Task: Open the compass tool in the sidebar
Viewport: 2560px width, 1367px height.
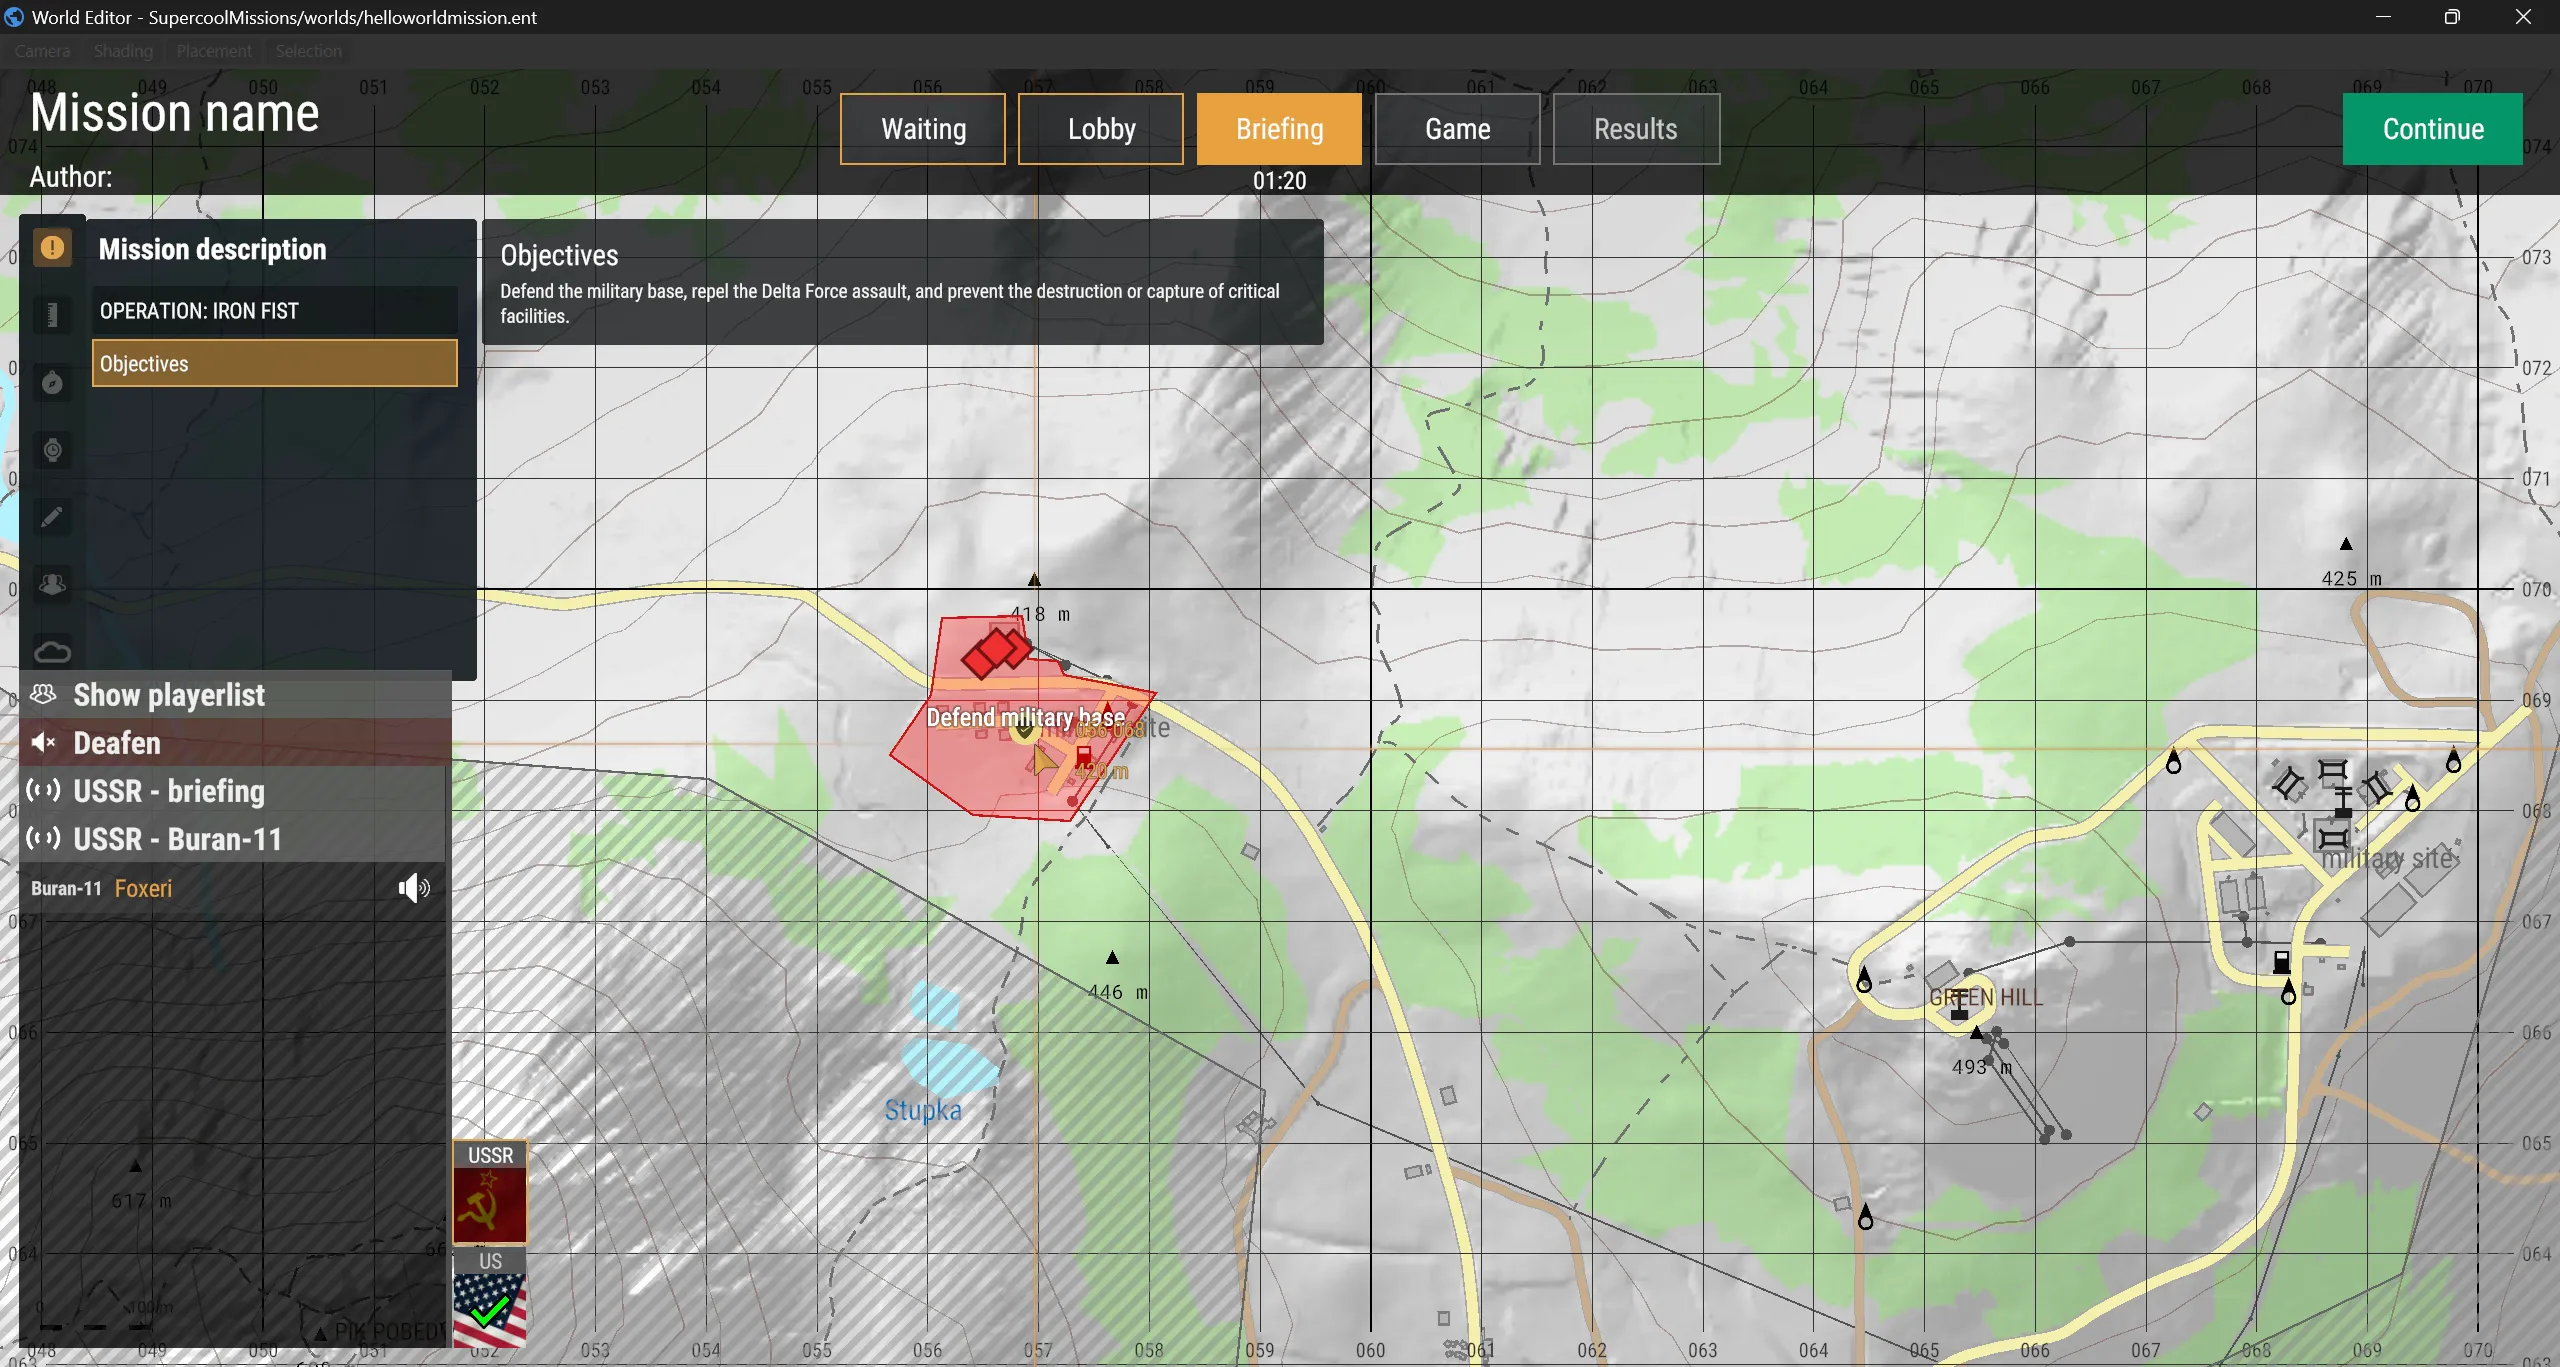Action: coord(52,383)
